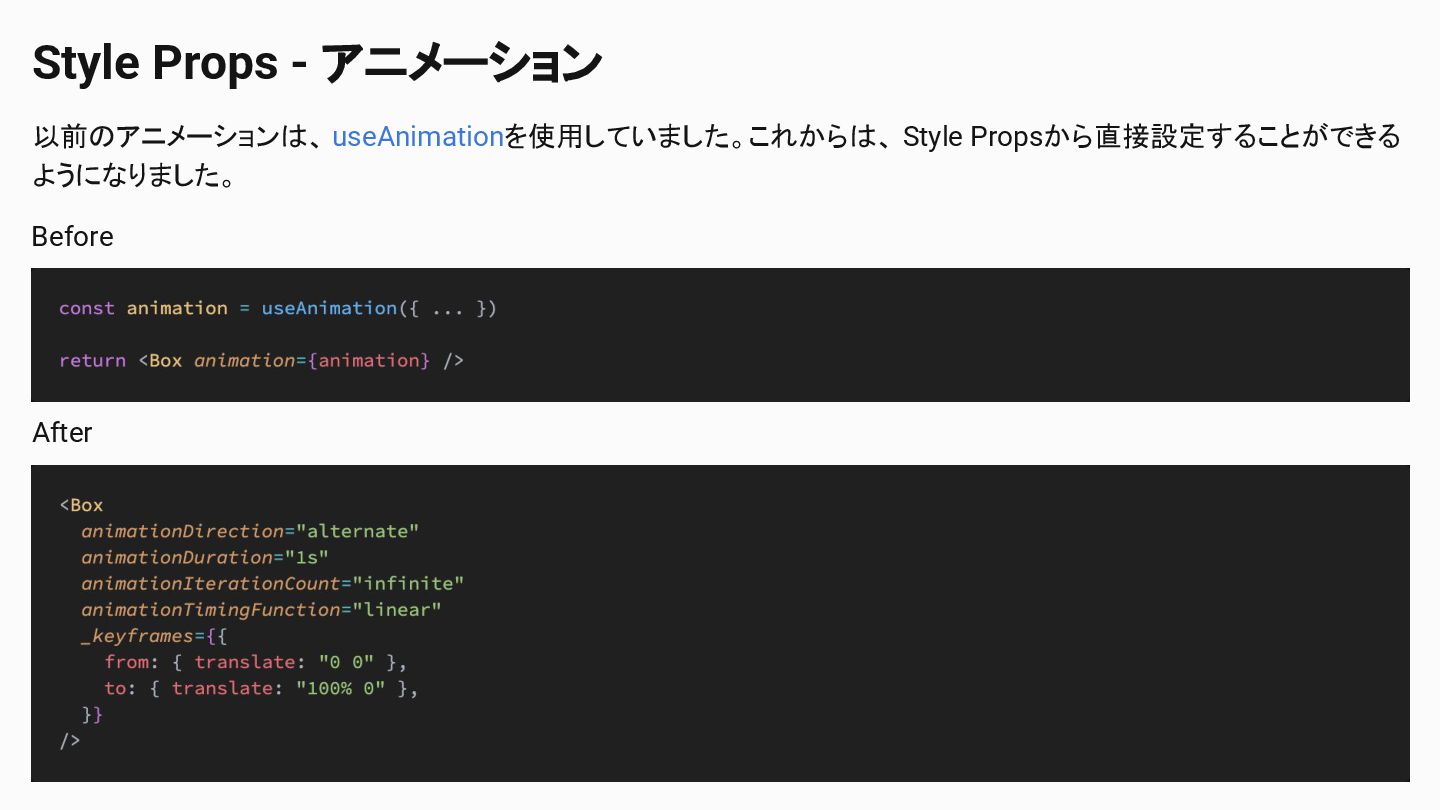The height and width of the screenshot is (810, 1440).
Task: Click the animationDuration prop name
Action: 176,557
